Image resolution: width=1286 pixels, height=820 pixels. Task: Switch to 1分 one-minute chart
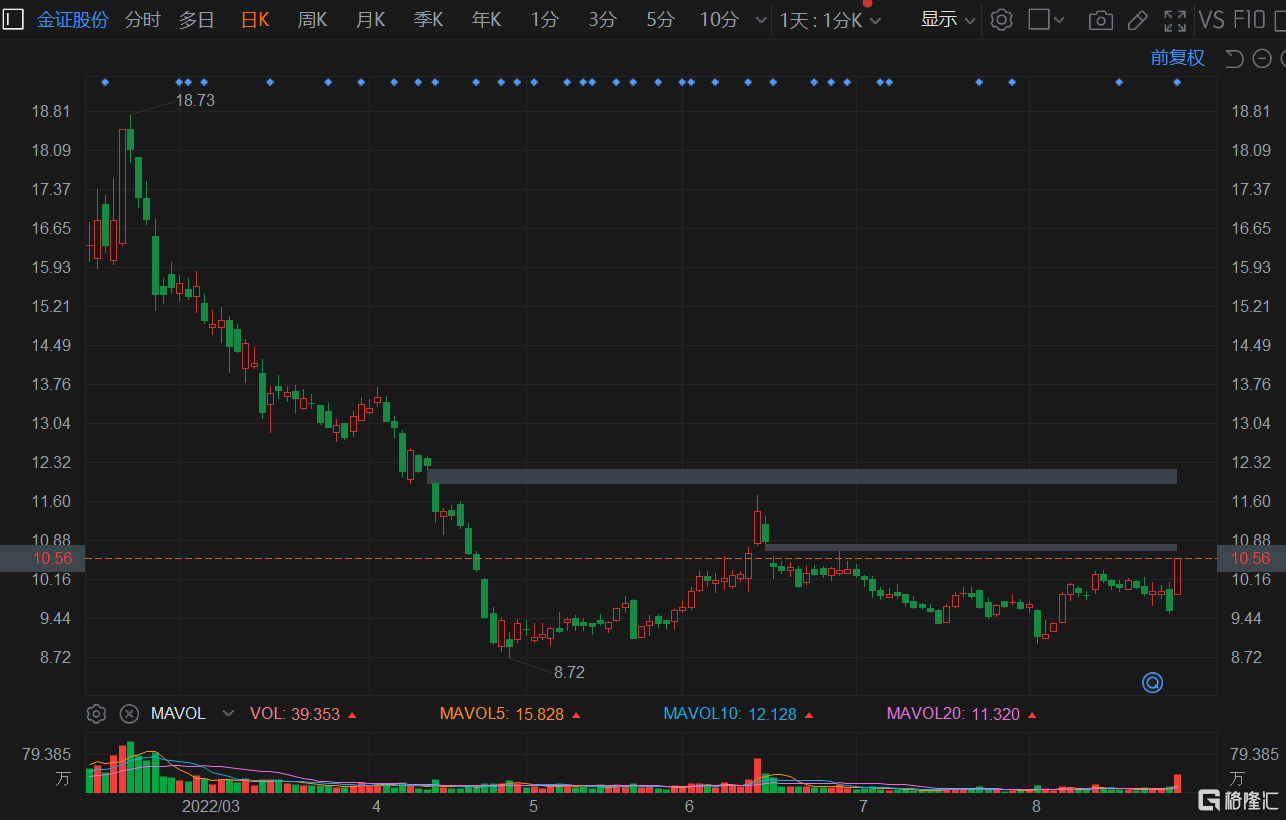(544, 19)
